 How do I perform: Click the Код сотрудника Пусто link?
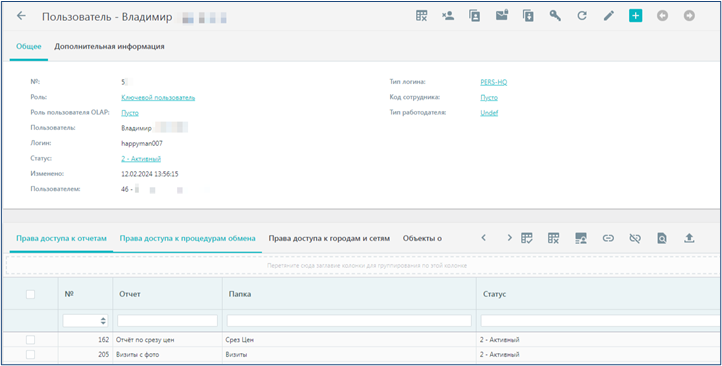[489, 98]
